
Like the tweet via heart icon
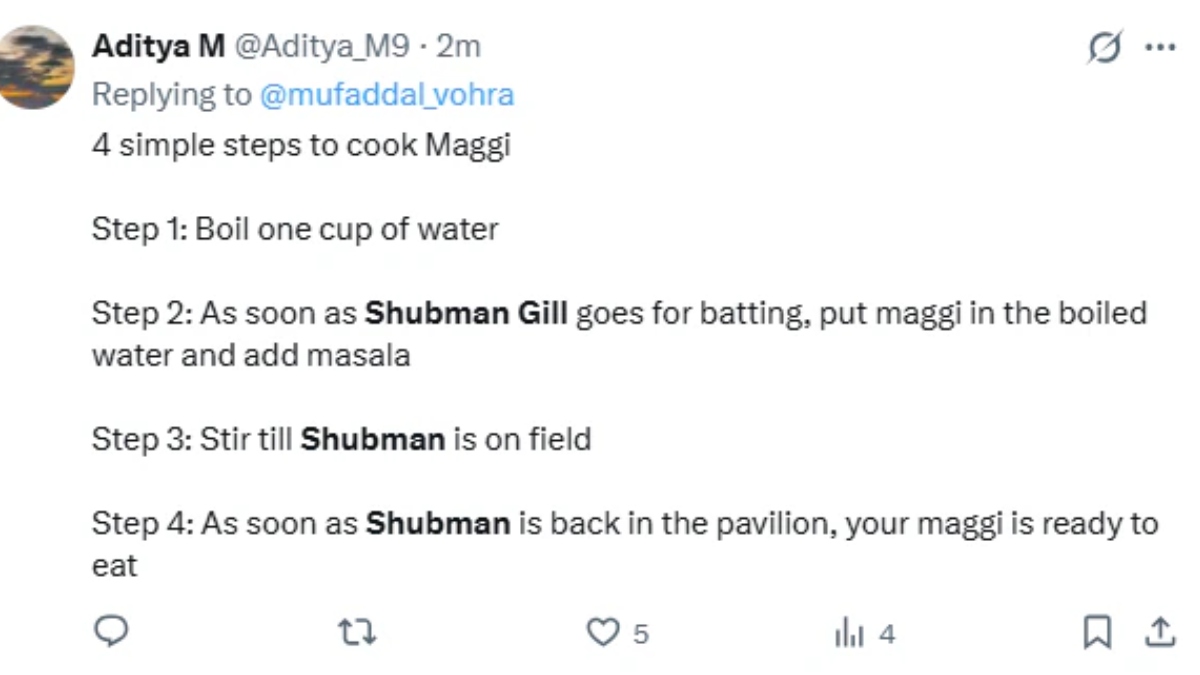pos(601,632)
